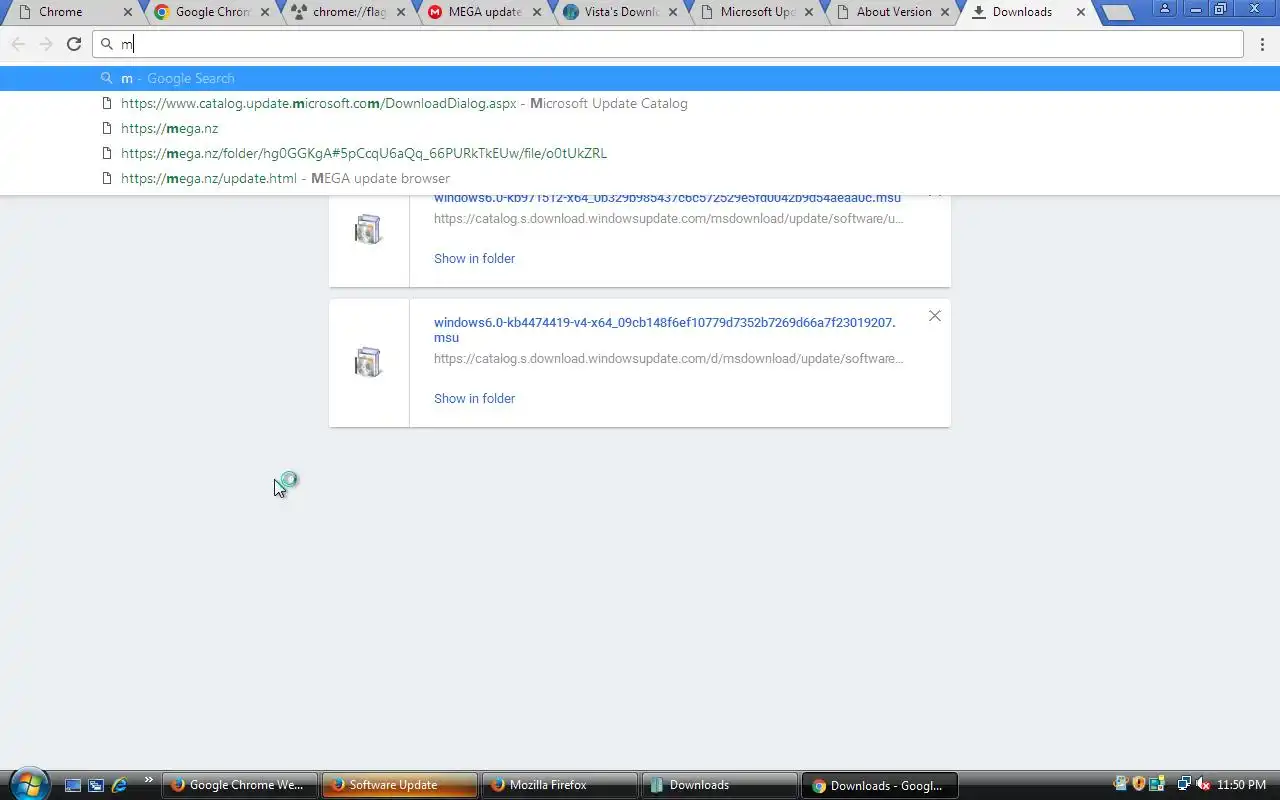
Task: Open the security shield tray icon
Action: (1138, 784)
